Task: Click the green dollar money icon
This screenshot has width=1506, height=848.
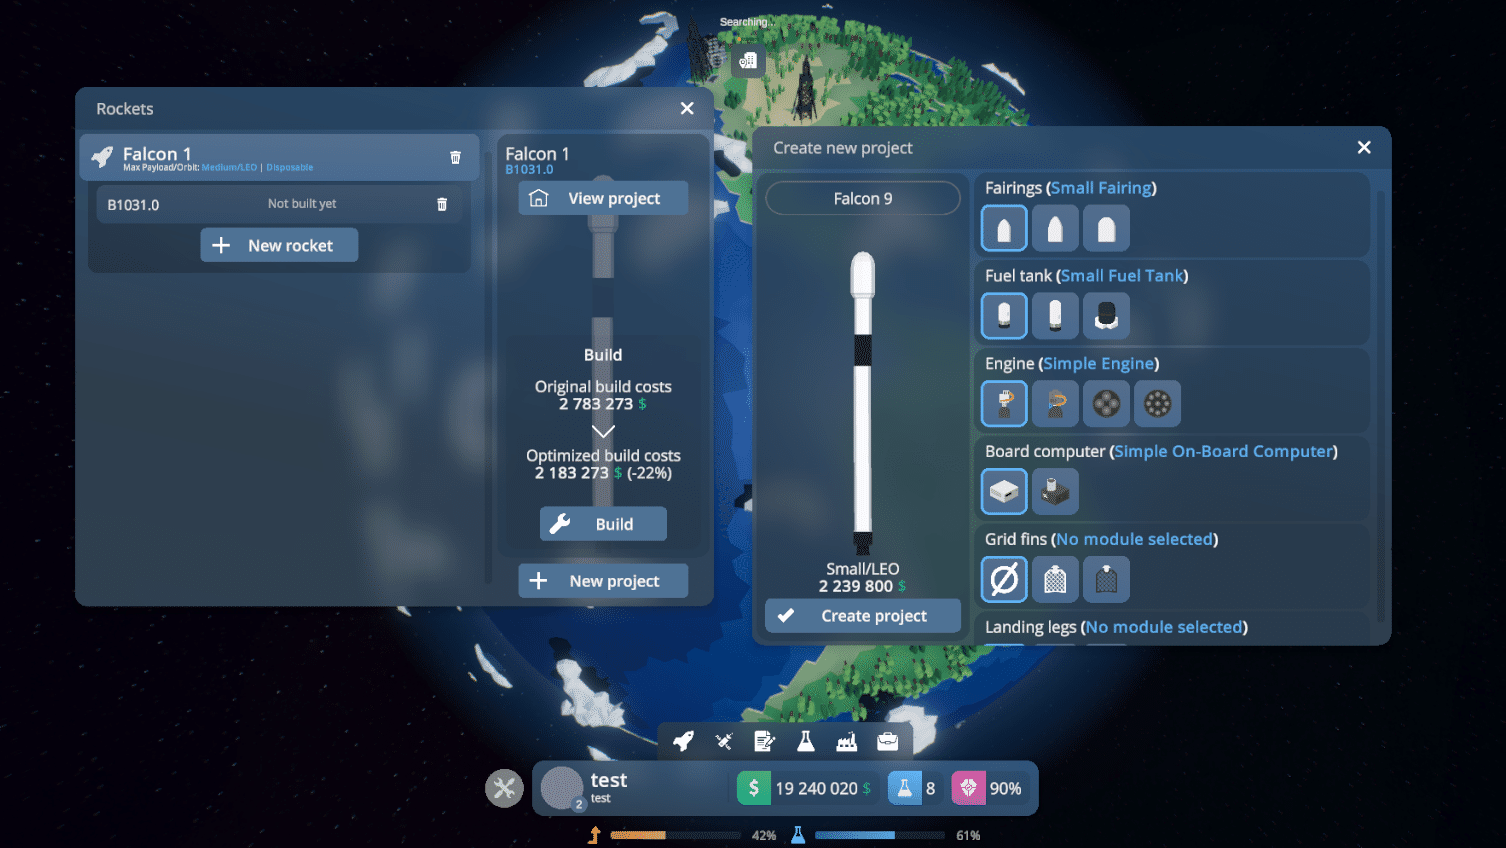Action: tap(754, 788)
